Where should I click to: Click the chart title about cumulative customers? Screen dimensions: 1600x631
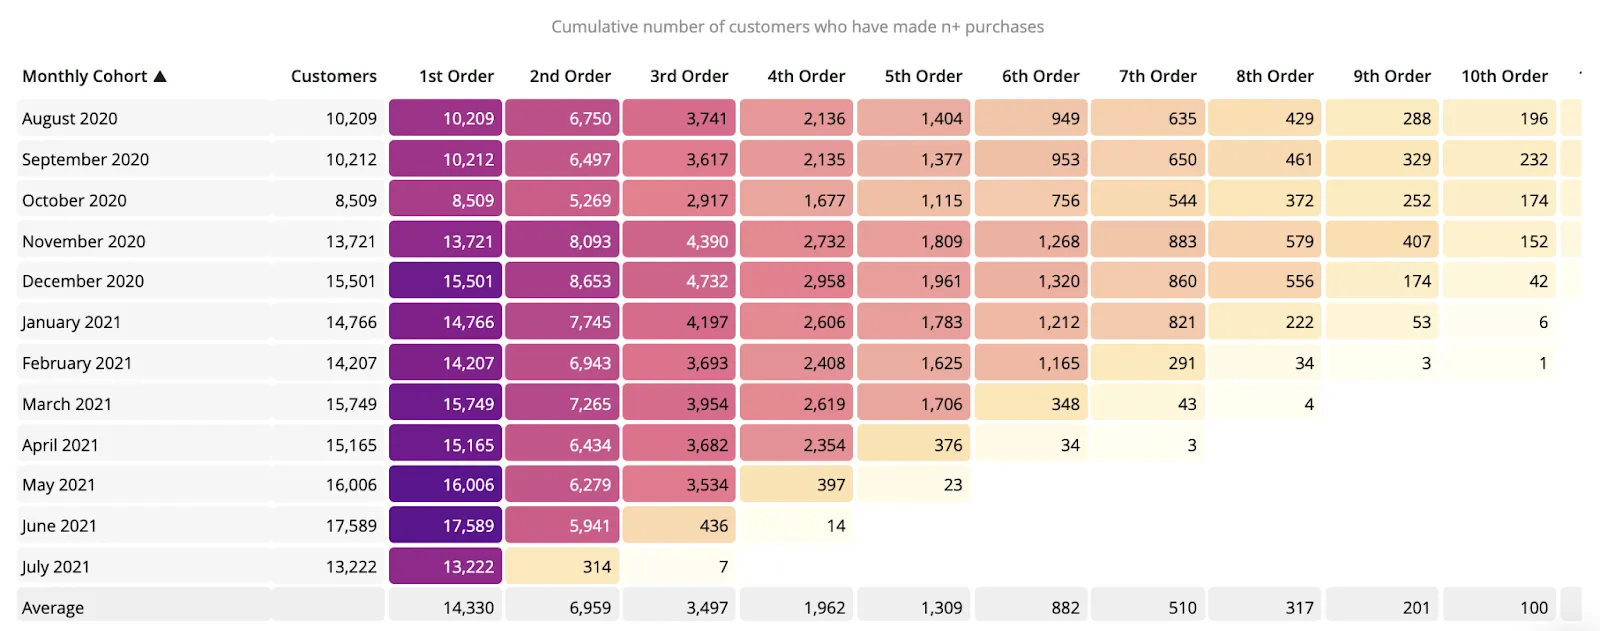(798, 27)
